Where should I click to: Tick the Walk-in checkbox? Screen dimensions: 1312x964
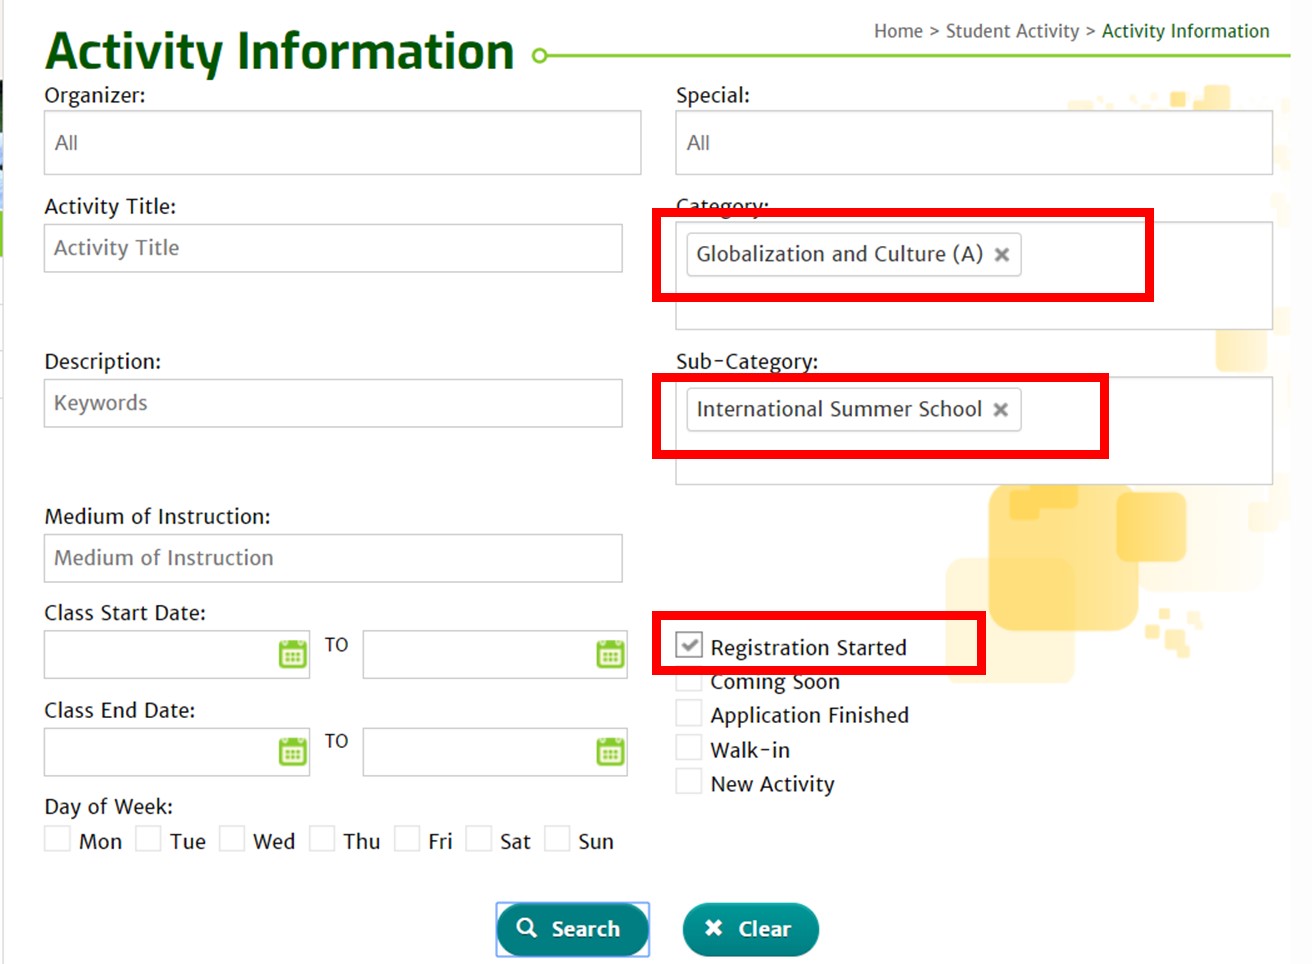[x=689, y=748]
